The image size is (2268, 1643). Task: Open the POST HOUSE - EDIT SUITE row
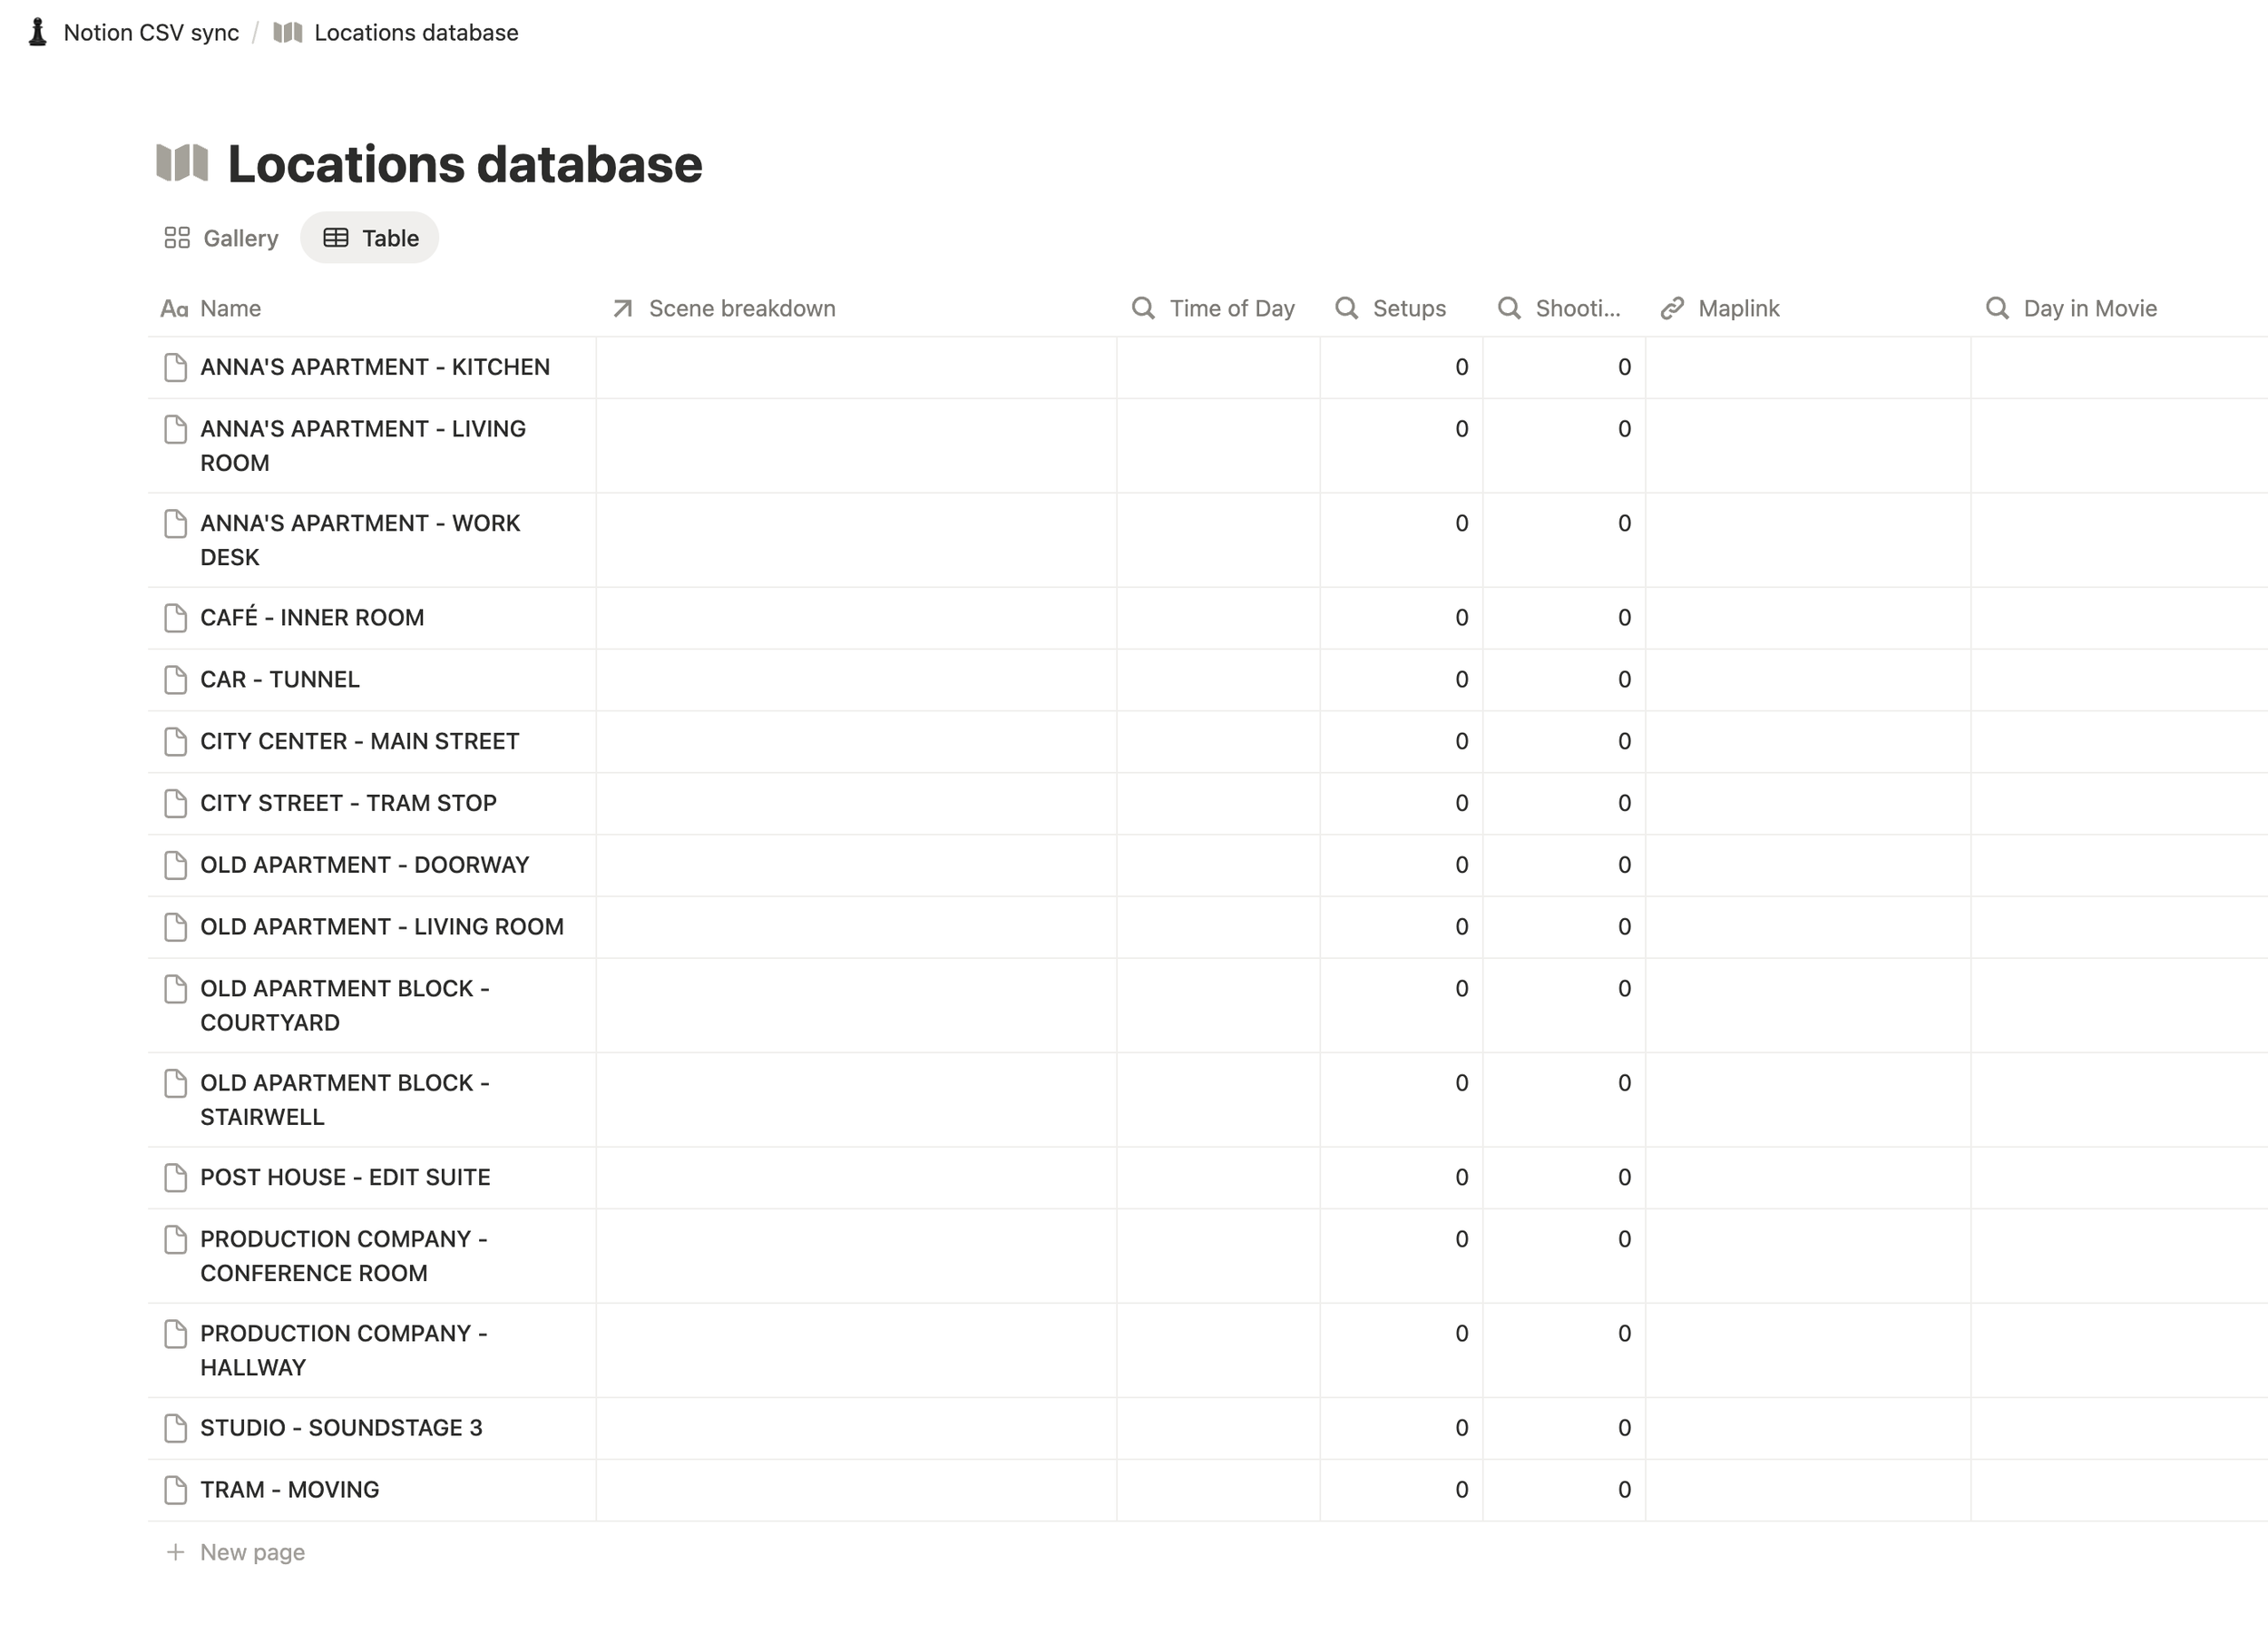pos(345,1178)
